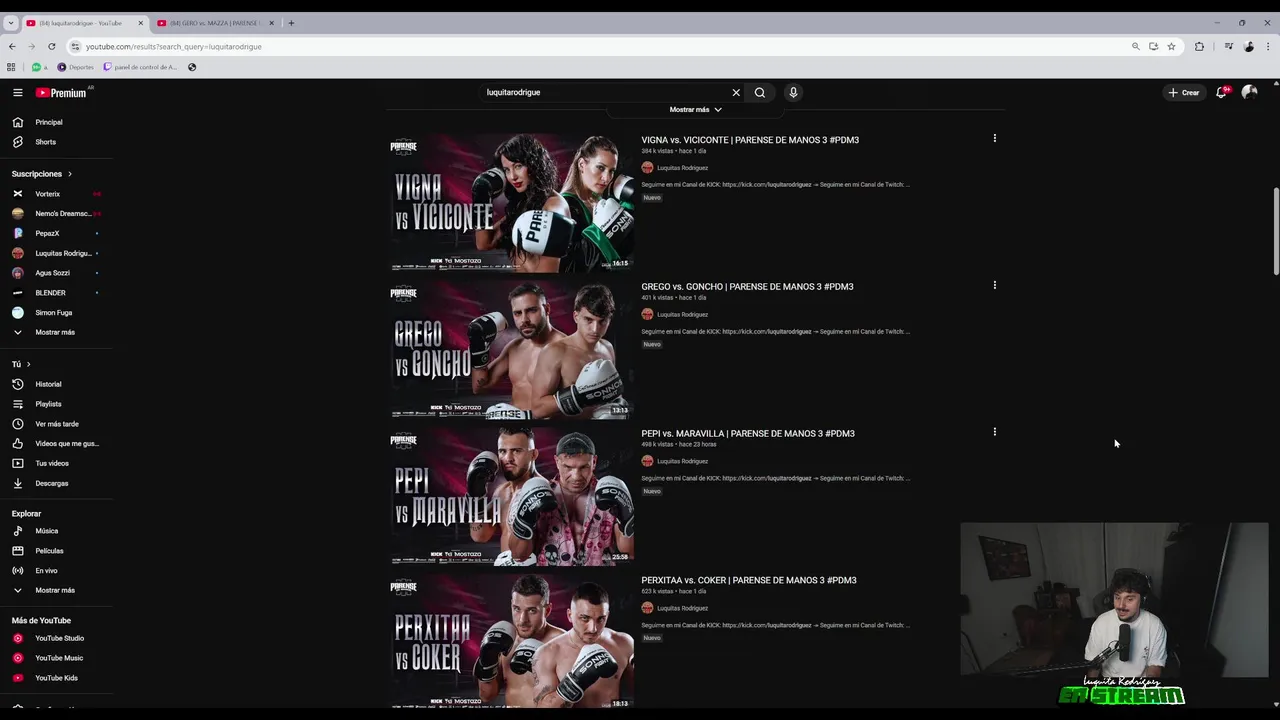Open Chrome tab search dropdown
Screen dimensions: 1280x720
pyautogui.click(x=10, y=23)
